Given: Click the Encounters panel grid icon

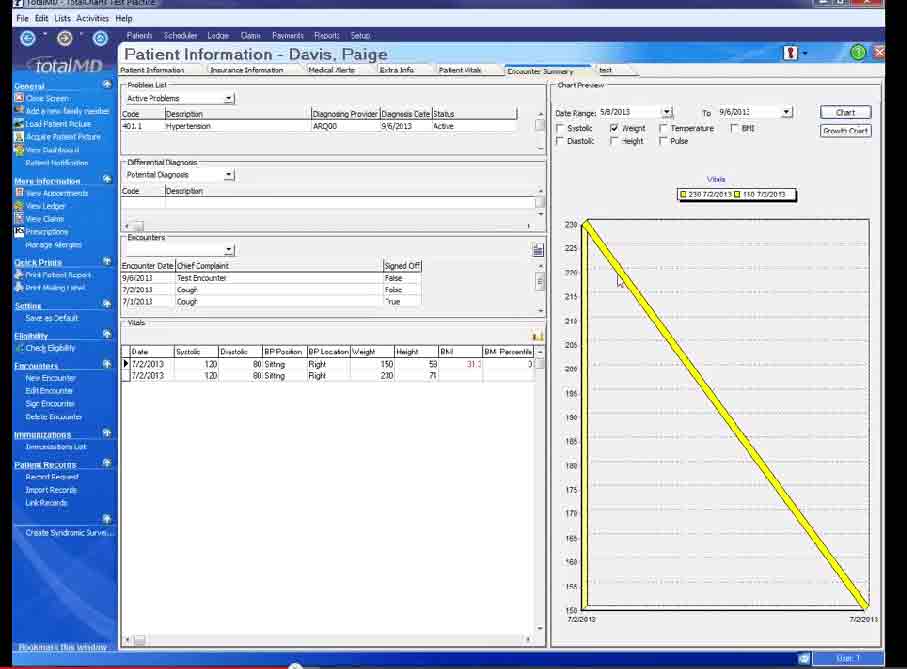Looking at the screenshot, I should (538, 250).
